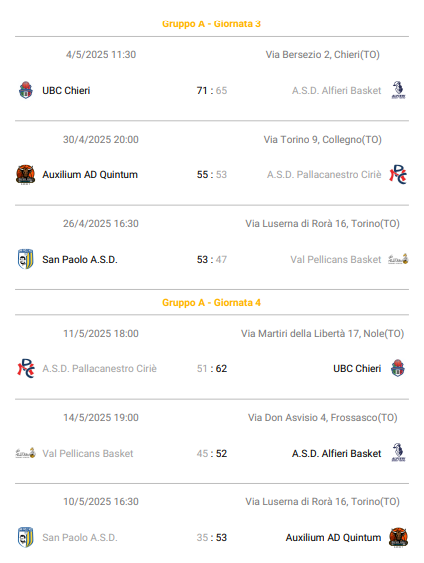
Task: Select San Paolo A.S.D. crest in Giornata 3
Action: 25,259
